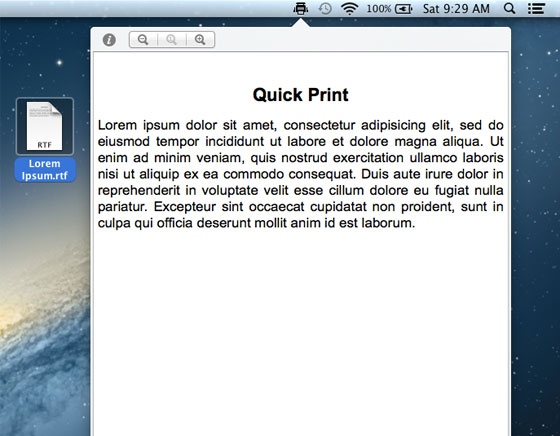Click the info button in preview popover
The height and width of the screenshot is (436, 560).
tap(109, 40)
